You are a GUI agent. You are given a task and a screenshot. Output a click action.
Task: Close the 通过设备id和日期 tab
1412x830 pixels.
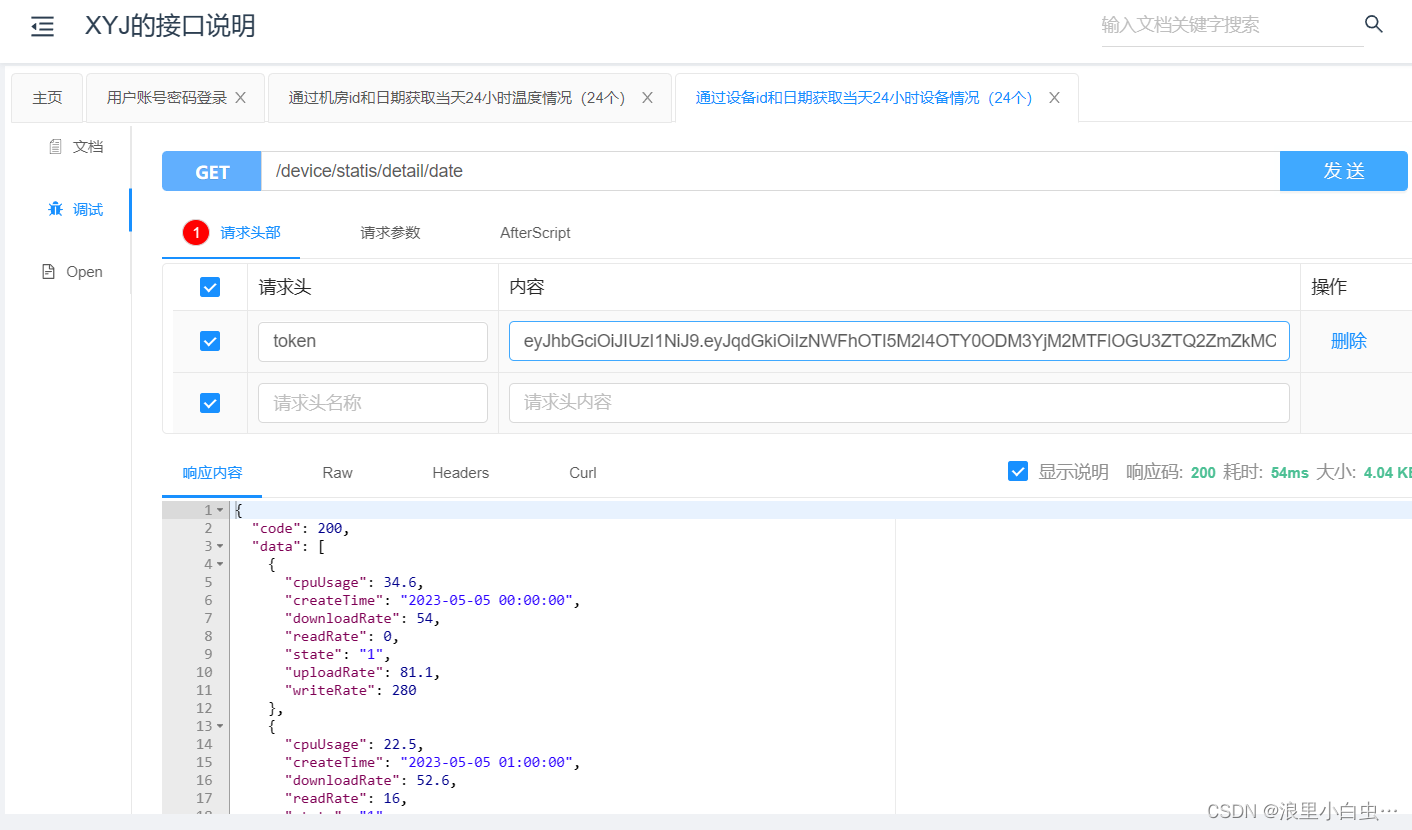point(1053,97)
